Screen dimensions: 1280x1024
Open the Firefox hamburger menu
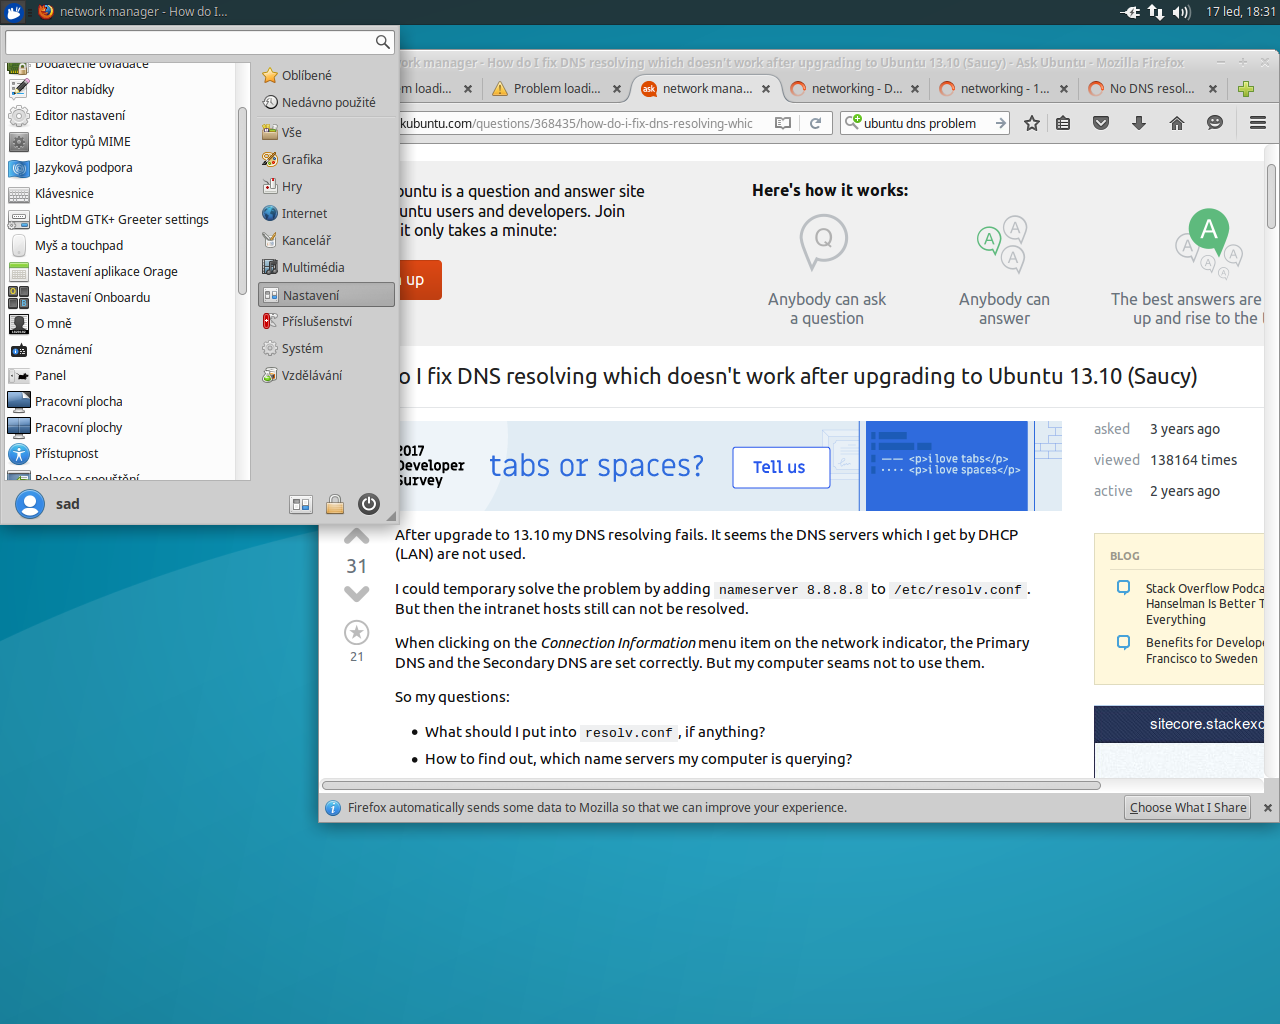[x=1257, y=123]
